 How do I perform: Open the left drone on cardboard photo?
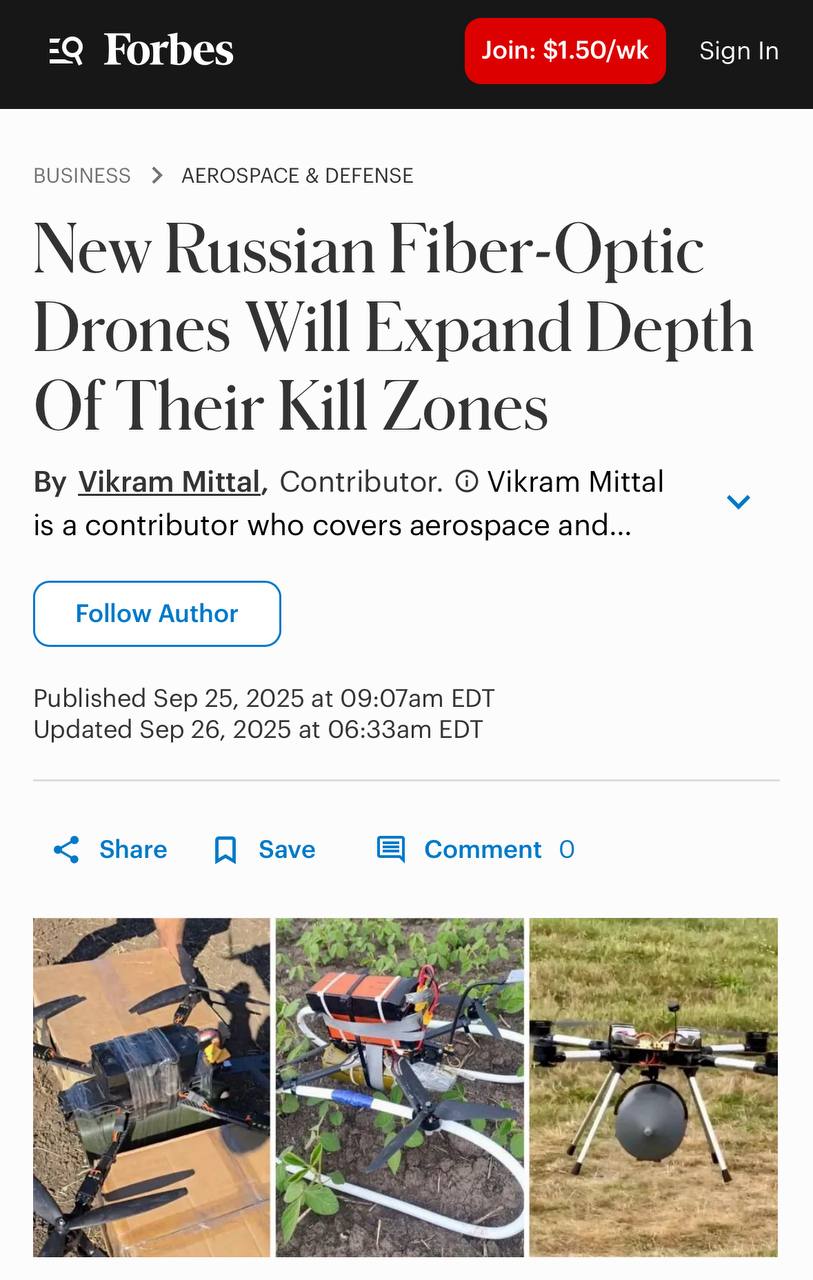point(152,1087)
